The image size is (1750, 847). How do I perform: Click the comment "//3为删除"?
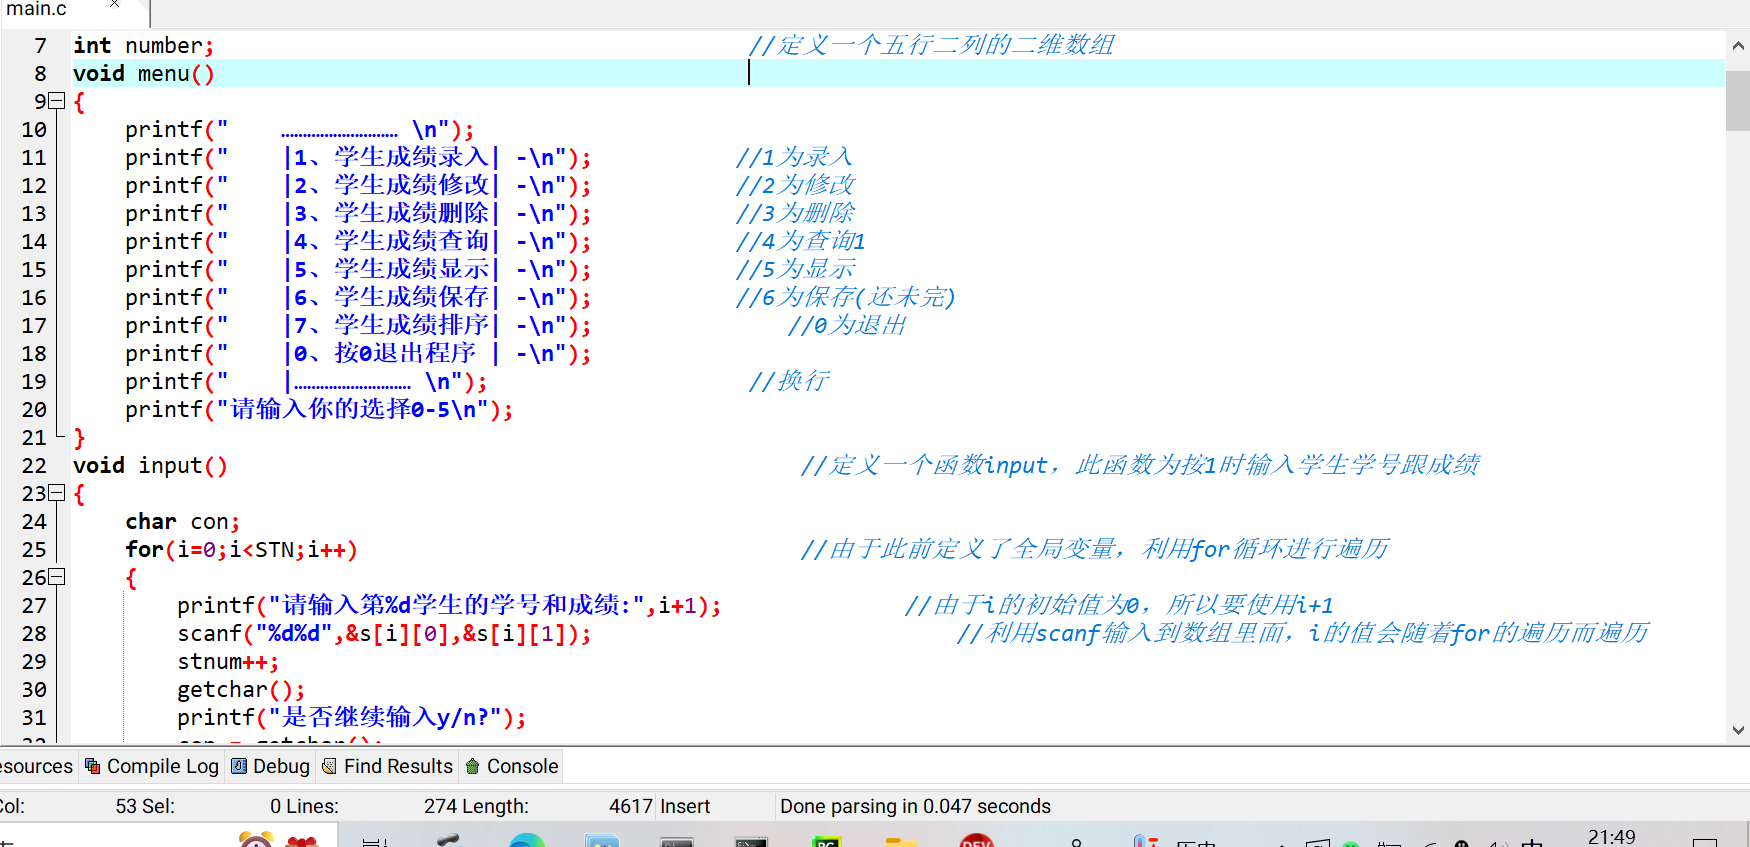795,214
